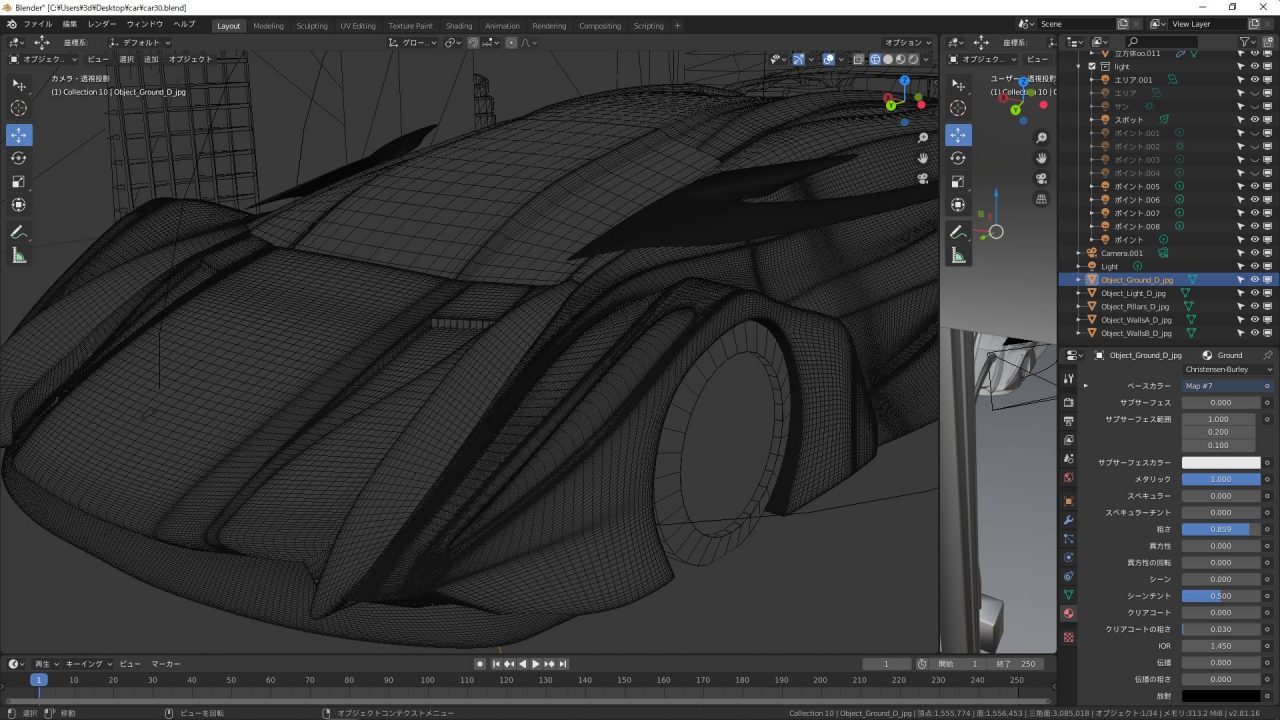Switch to the Modeling workspace tab
The width and height of the screenshot is (1280, 720).
(x=268, y=26)
